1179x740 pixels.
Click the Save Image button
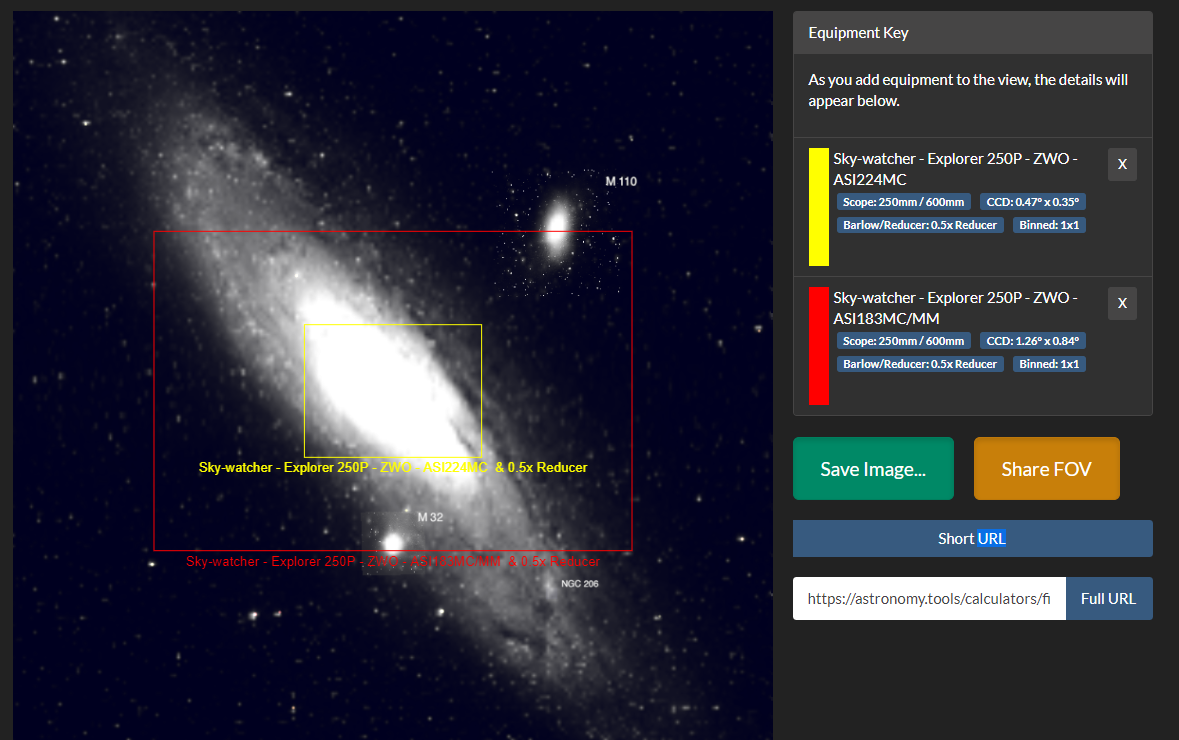873,469
